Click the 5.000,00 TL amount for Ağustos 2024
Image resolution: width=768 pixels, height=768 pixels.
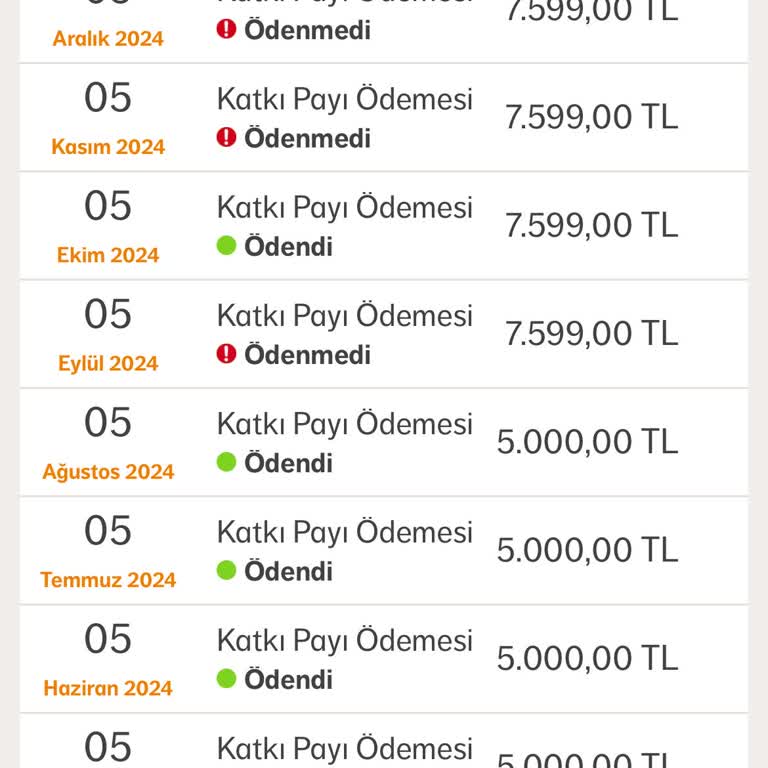point(587,442)
